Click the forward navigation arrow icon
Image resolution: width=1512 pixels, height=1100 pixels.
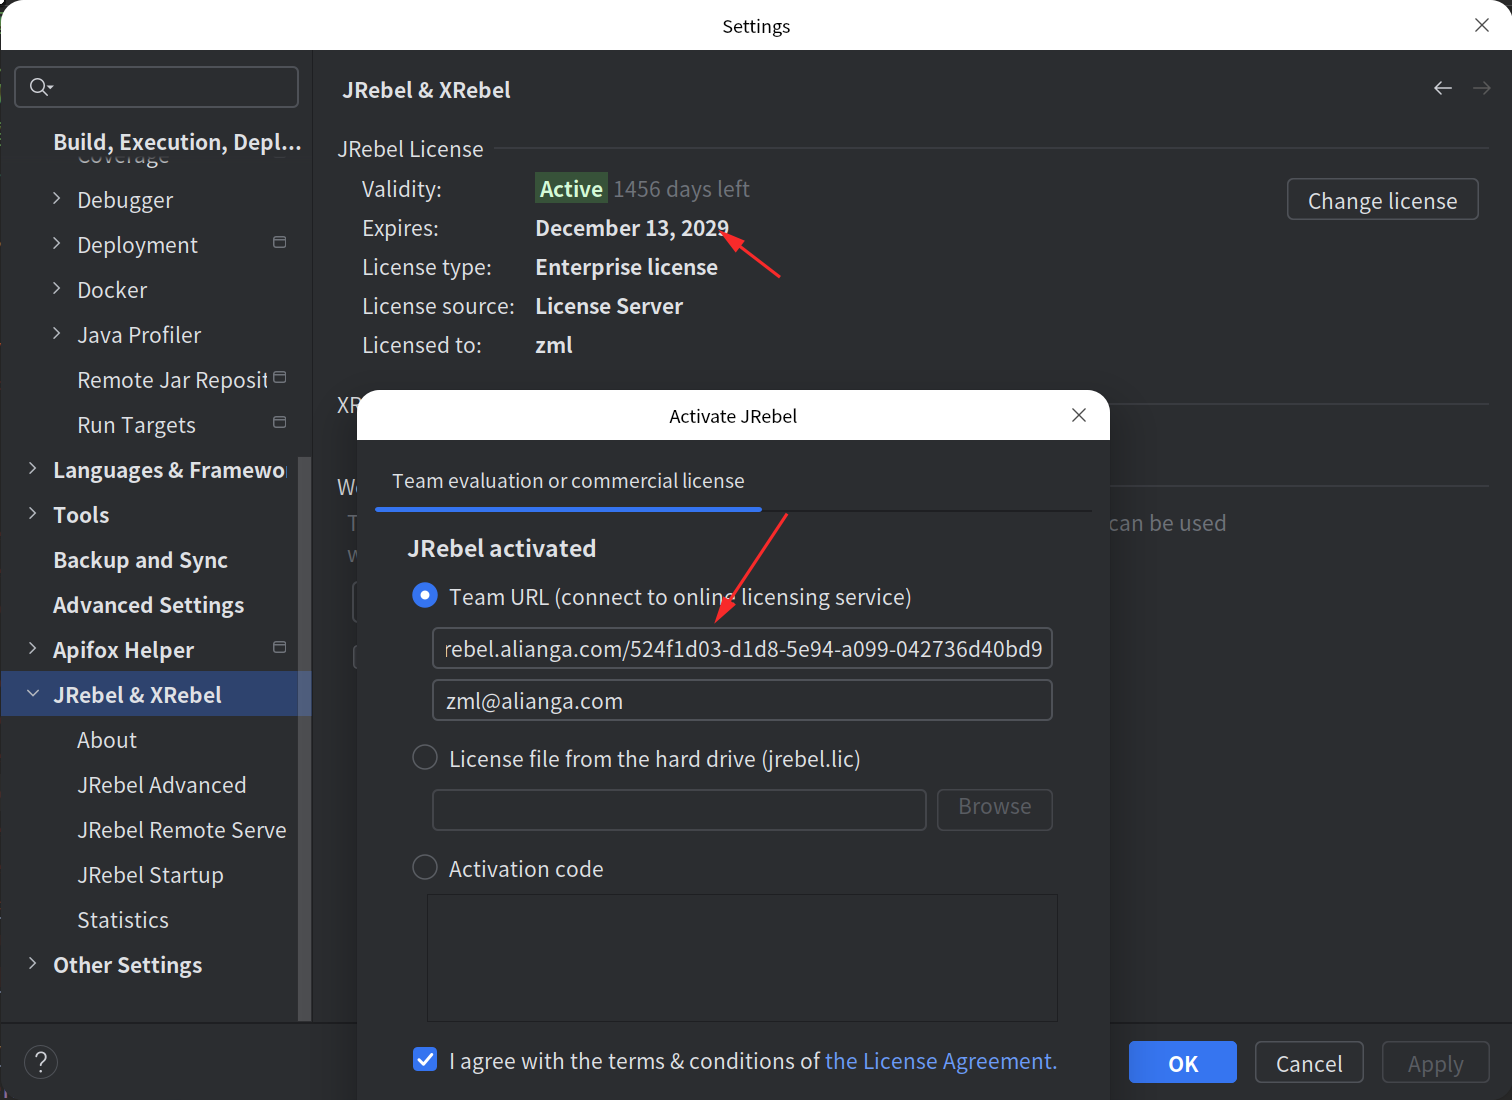tap(1481, 89)
